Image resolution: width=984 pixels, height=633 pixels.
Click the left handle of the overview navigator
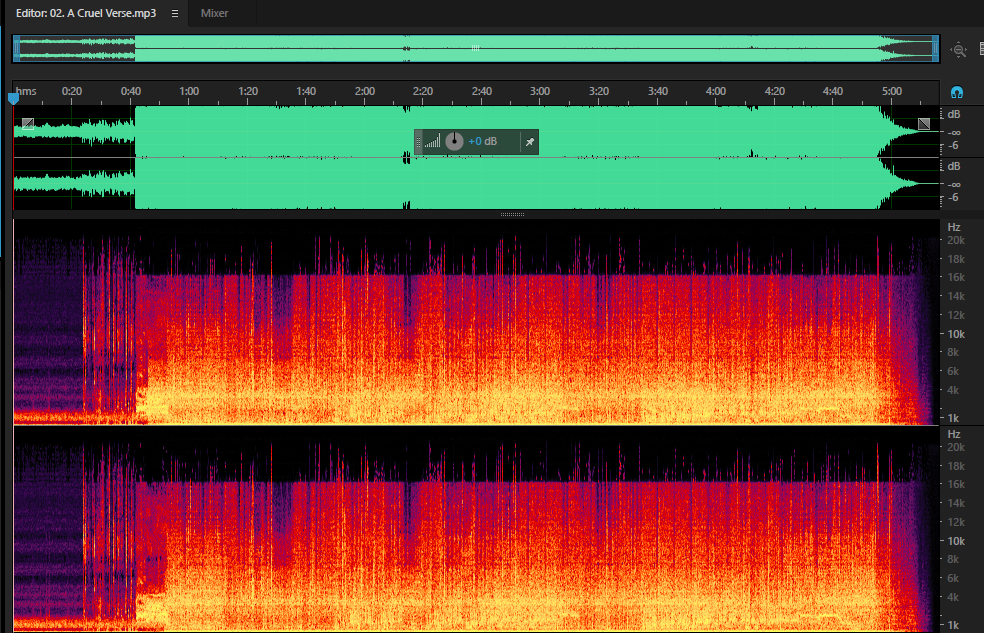point(17,48)
